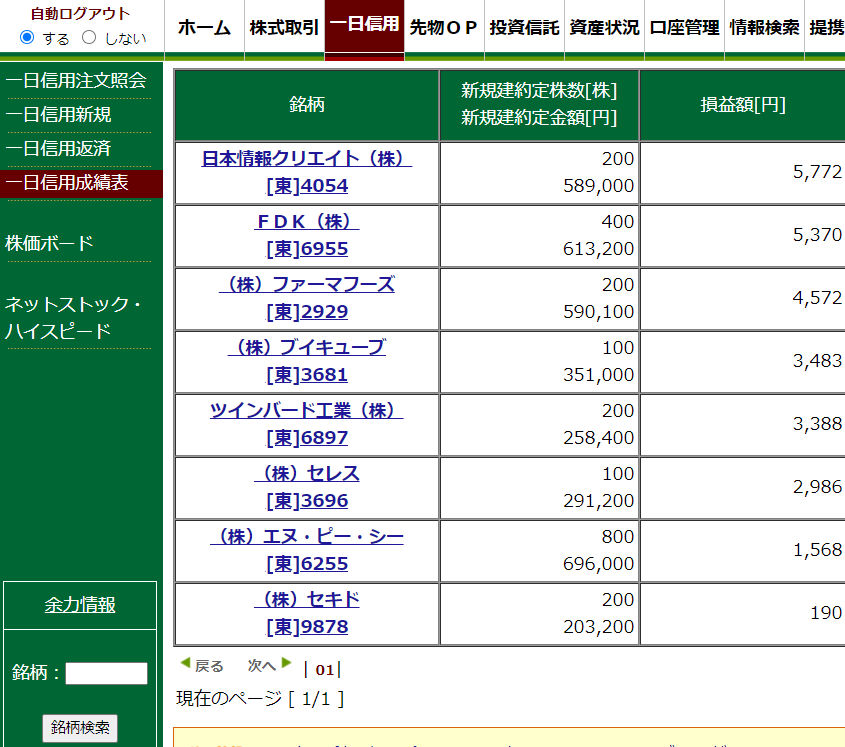
Task: Go to the 先物ＯＰ tab
Action: [444, 27]
